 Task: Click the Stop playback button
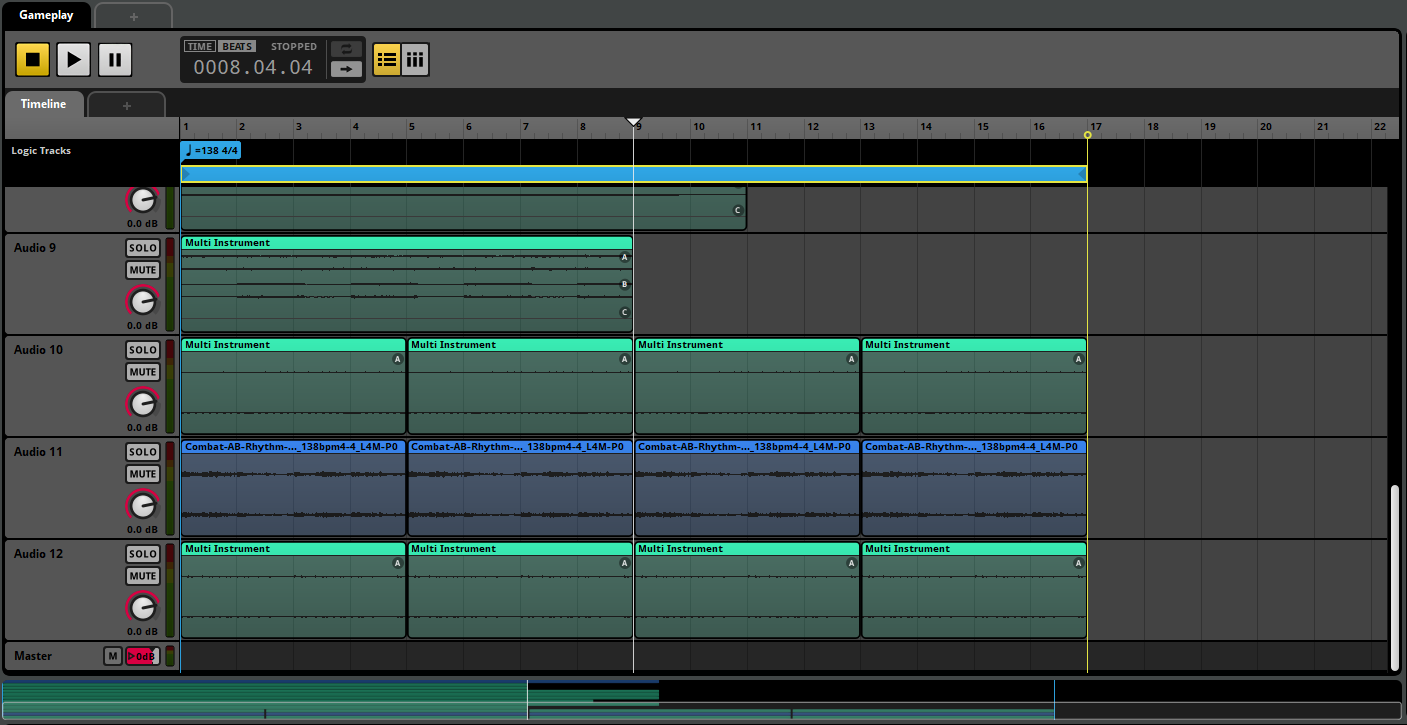click(x=32, y=60)
